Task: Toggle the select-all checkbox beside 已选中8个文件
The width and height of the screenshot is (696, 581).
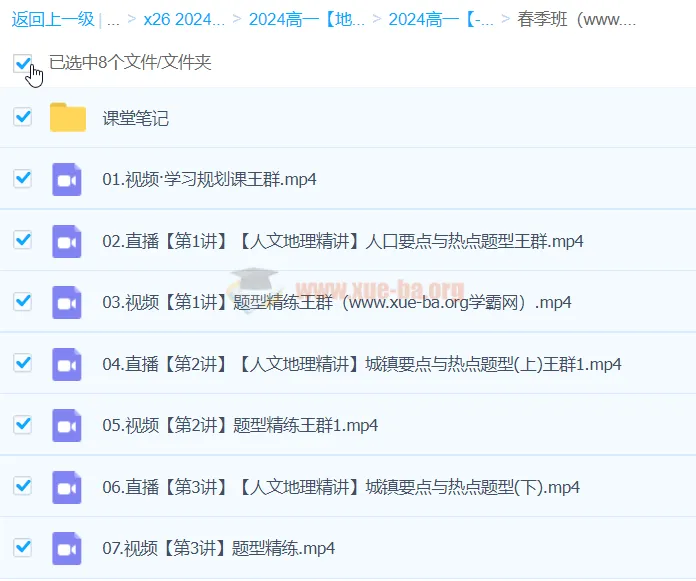Action: (x=23, y=63)
